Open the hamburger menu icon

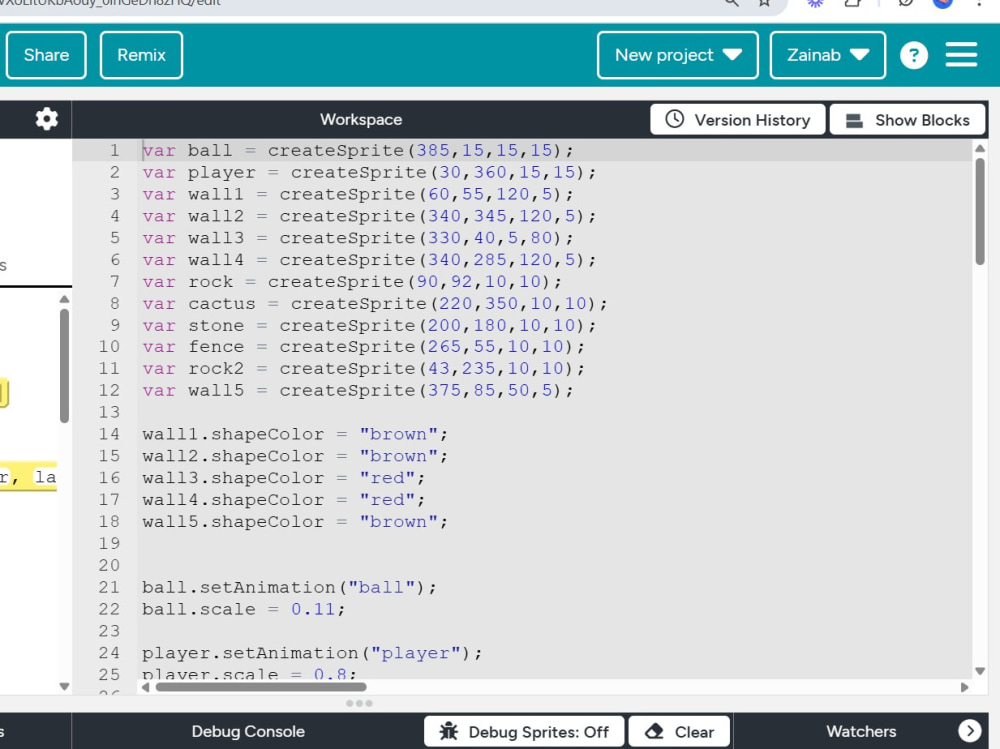tap(961, 55)
